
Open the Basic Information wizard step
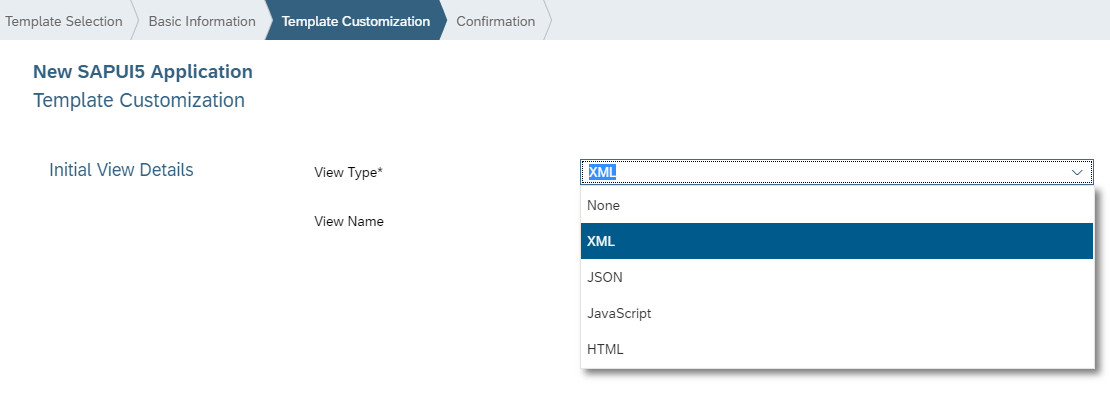[202, 21]
